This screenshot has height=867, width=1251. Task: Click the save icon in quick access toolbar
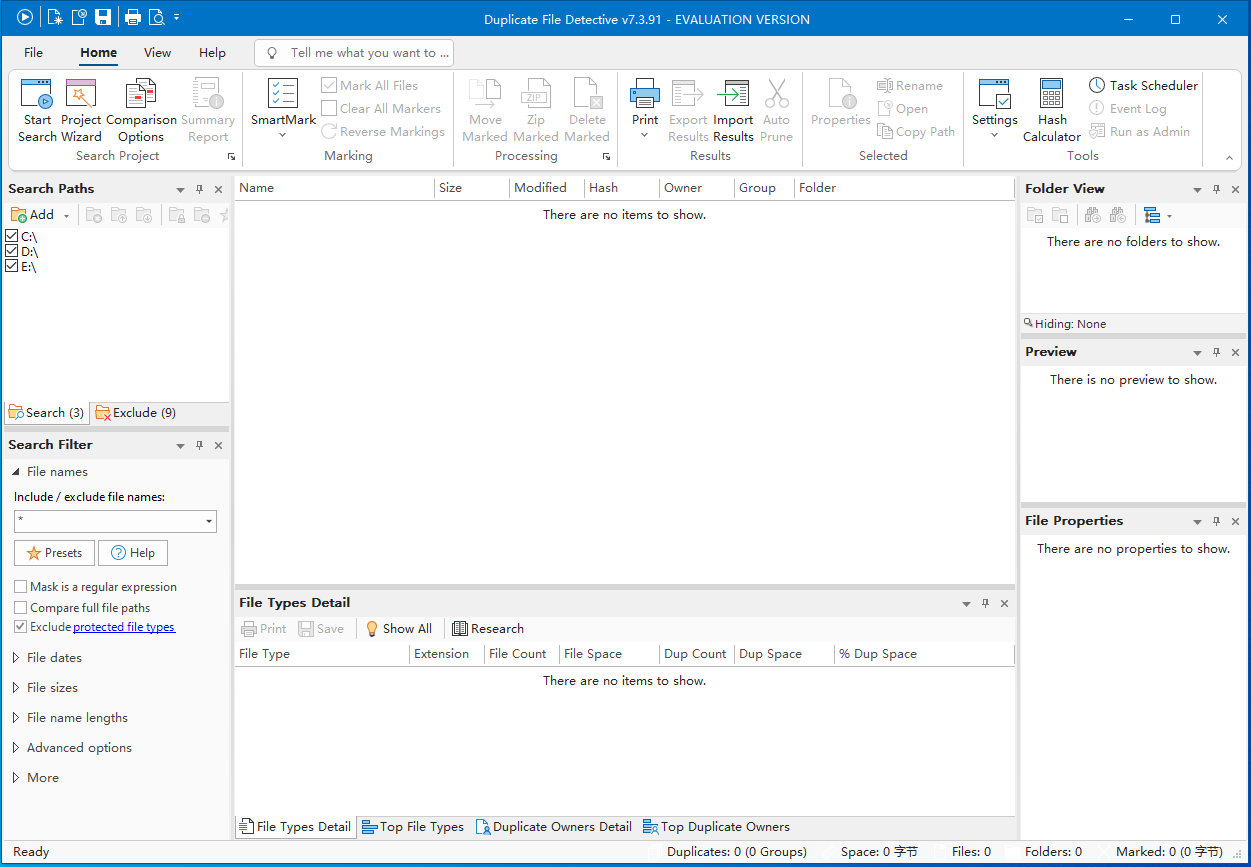(x=103, y=18)
